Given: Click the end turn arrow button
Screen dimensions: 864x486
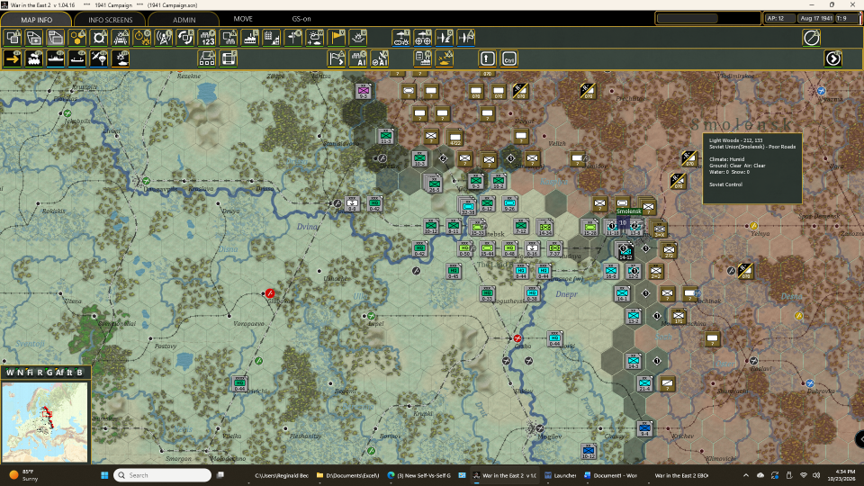Looking at the screenshot, I should coord(833,58).
